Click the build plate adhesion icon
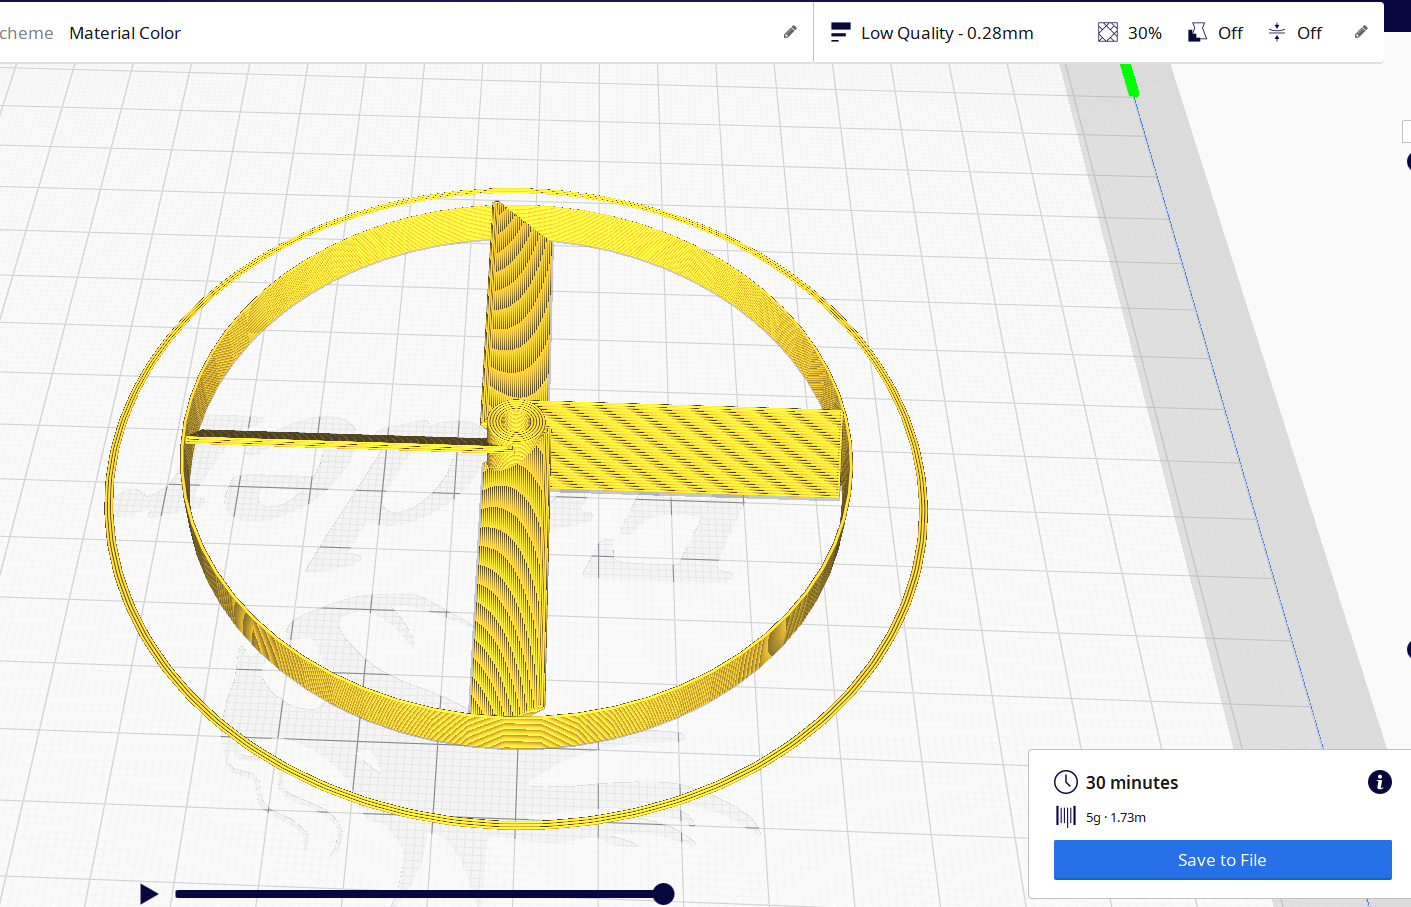Viewport: 1411px width, 907px height. (x=1277, y=33)
